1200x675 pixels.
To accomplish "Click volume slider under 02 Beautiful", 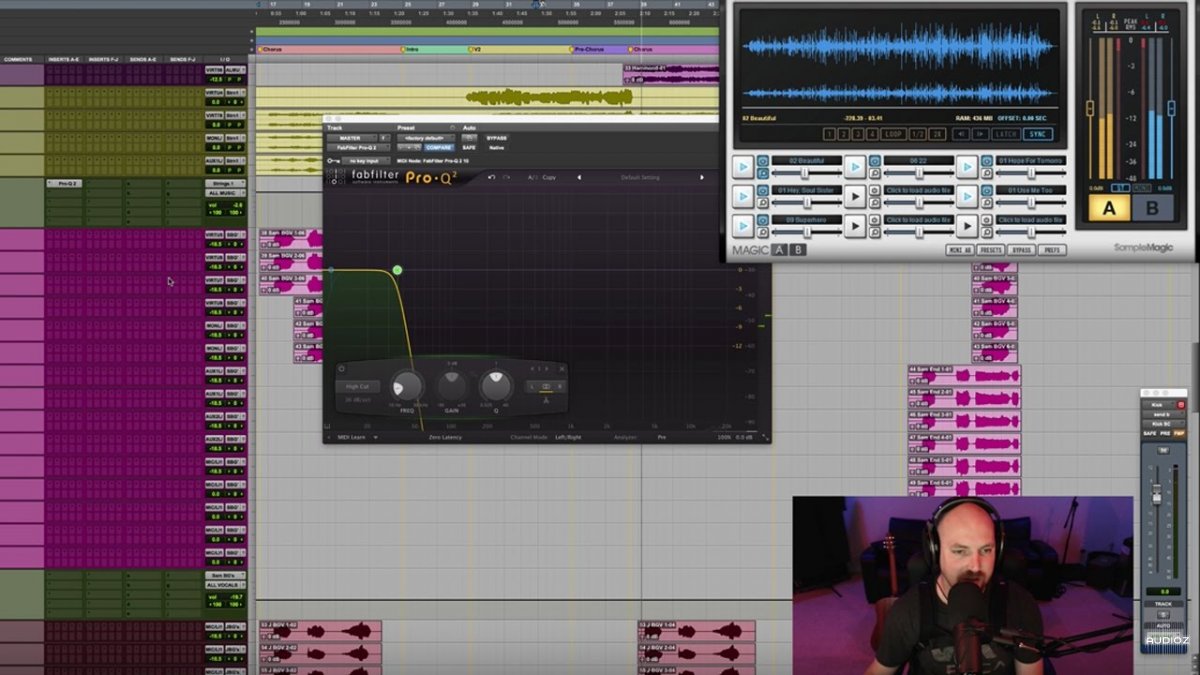I will click(806, 174).
